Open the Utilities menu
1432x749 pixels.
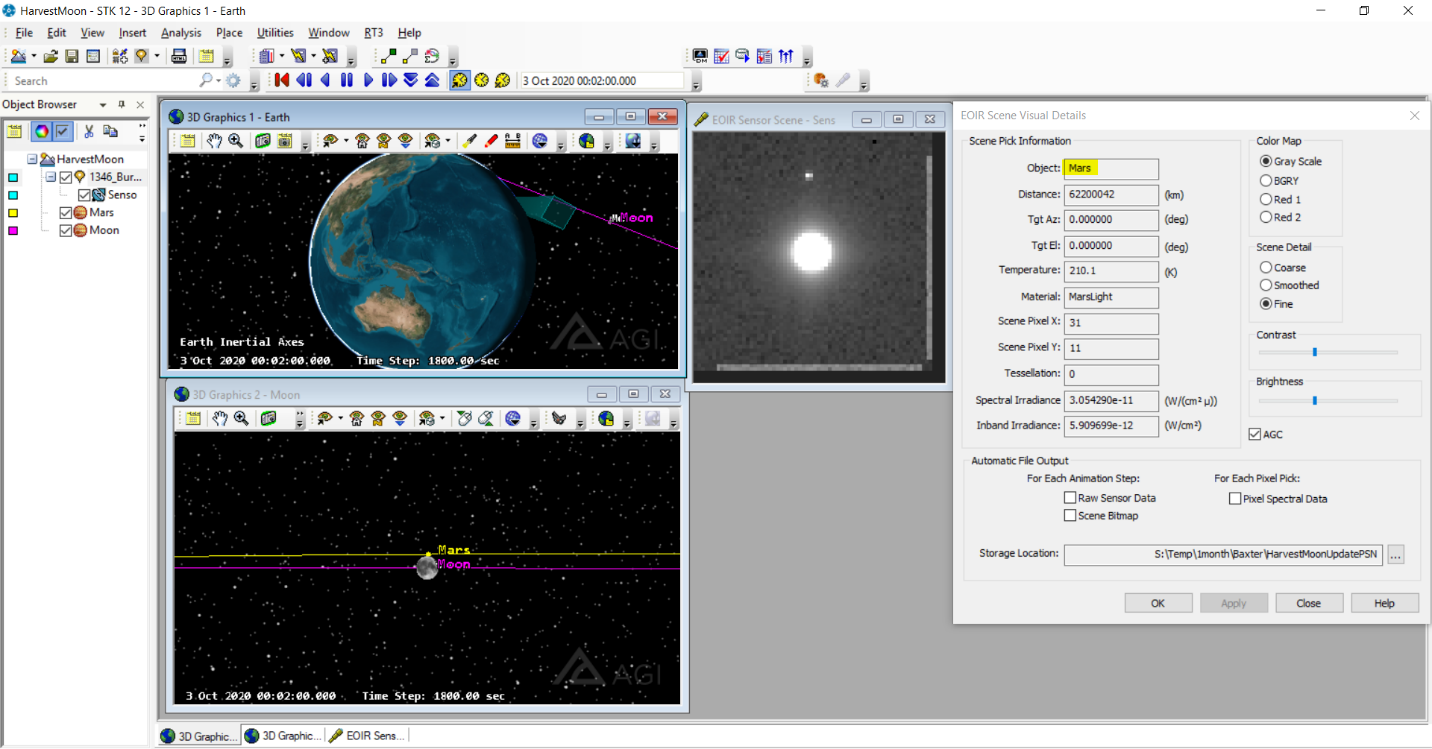276,33
